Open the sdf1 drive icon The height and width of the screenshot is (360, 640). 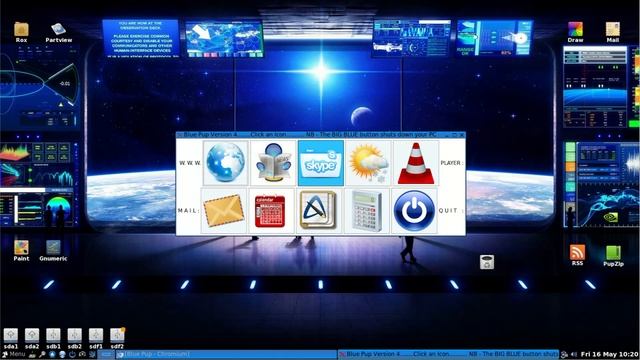(96, 338)
